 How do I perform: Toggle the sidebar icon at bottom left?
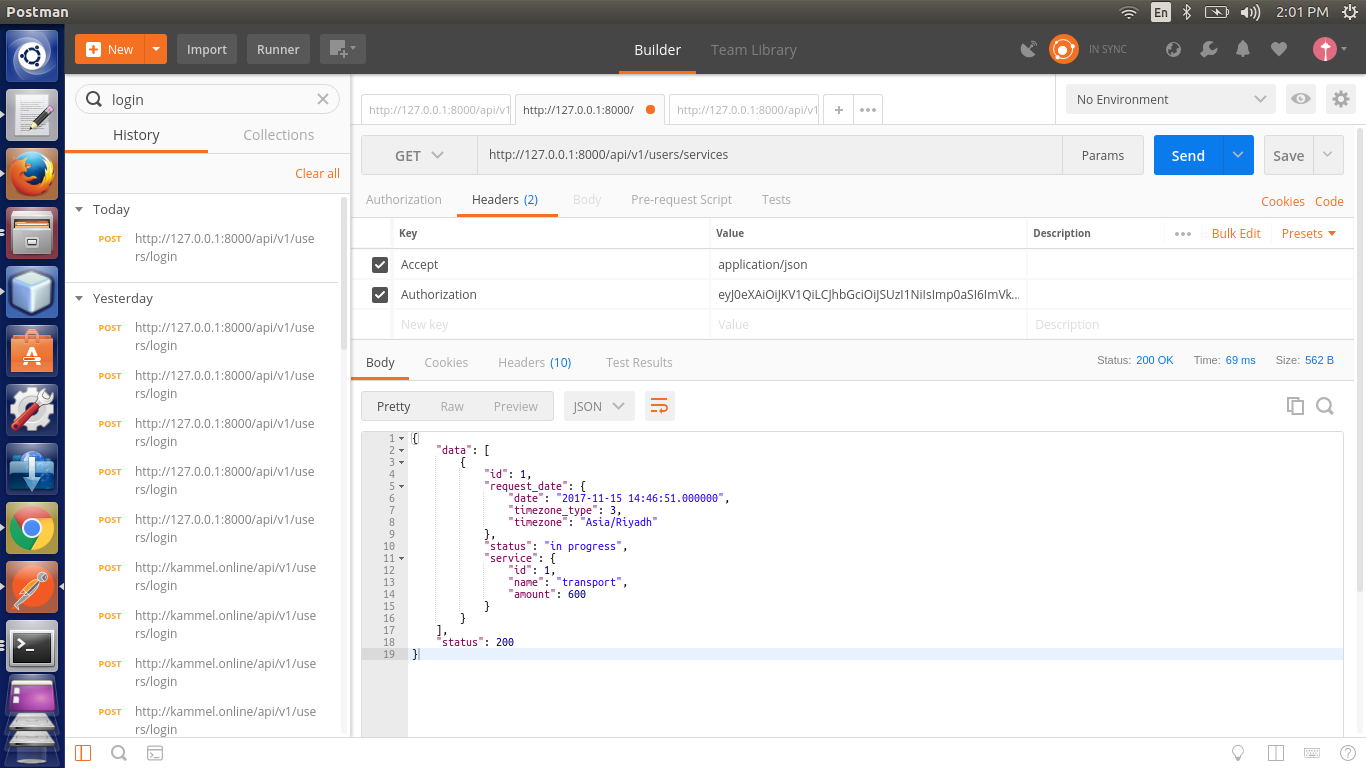click(x=83, y=753)
